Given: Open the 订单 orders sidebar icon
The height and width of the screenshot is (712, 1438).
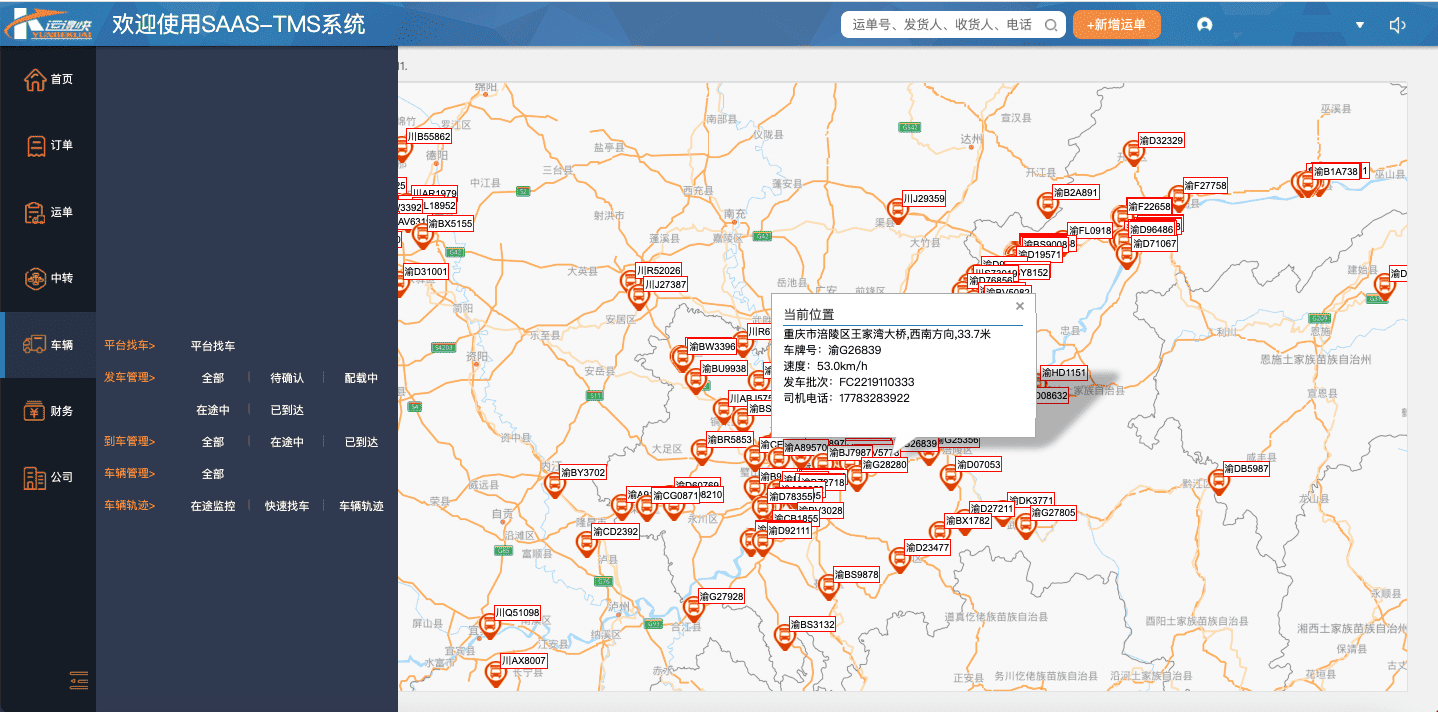Looking at the screenshot, I should 35,146.
